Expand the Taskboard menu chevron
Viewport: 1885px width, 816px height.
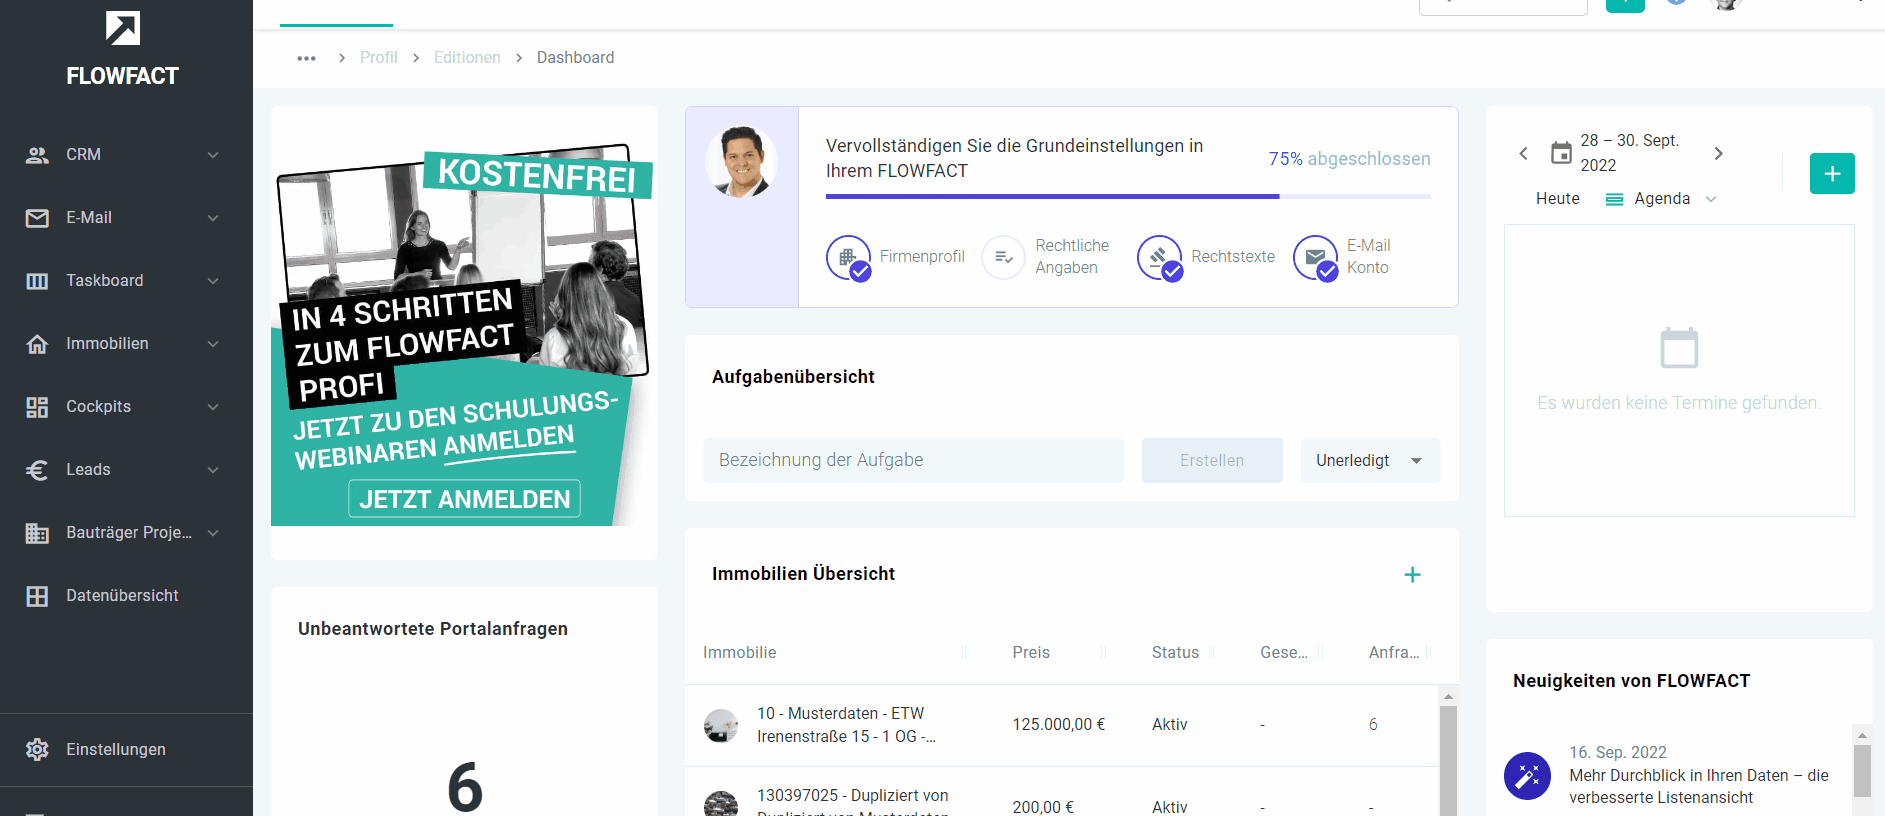point(213,281)
